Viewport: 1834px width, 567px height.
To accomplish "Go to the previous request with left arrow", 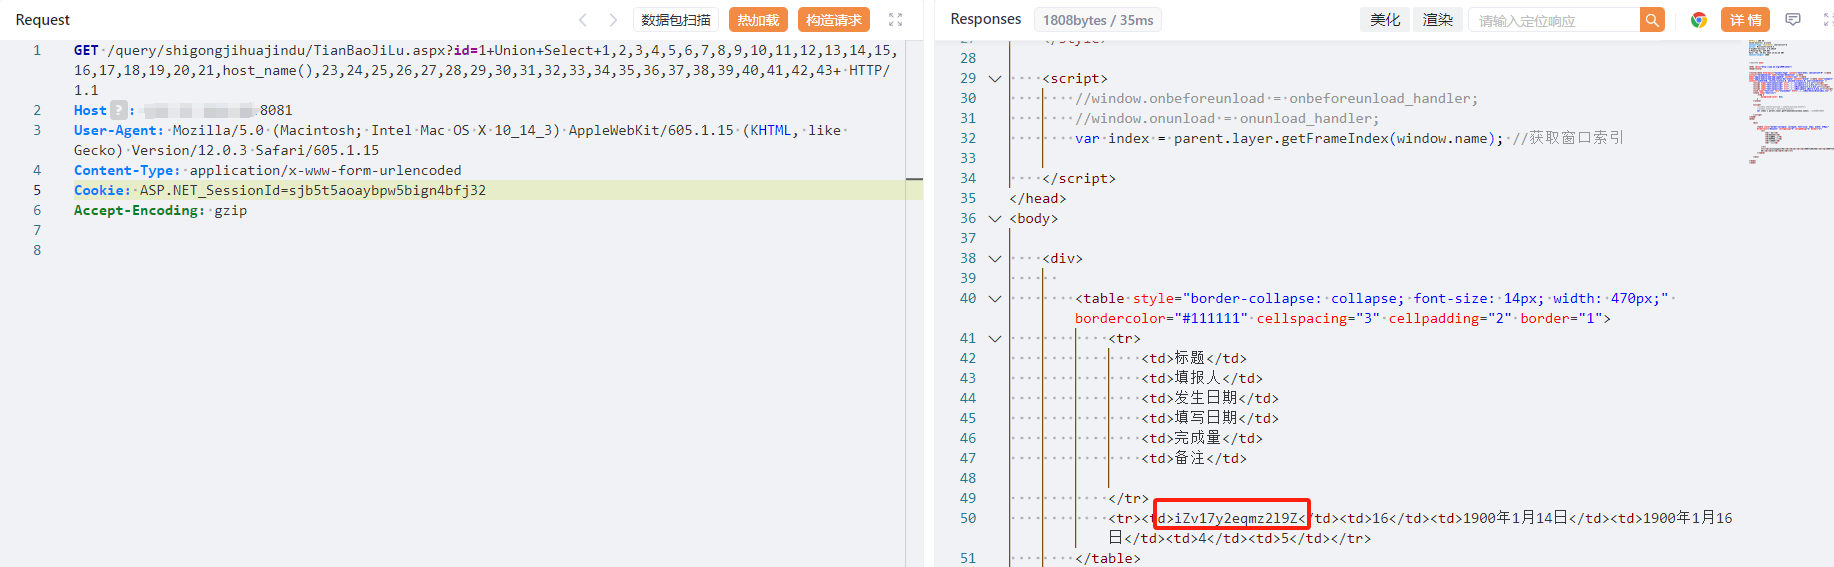I will coord(583,20).
